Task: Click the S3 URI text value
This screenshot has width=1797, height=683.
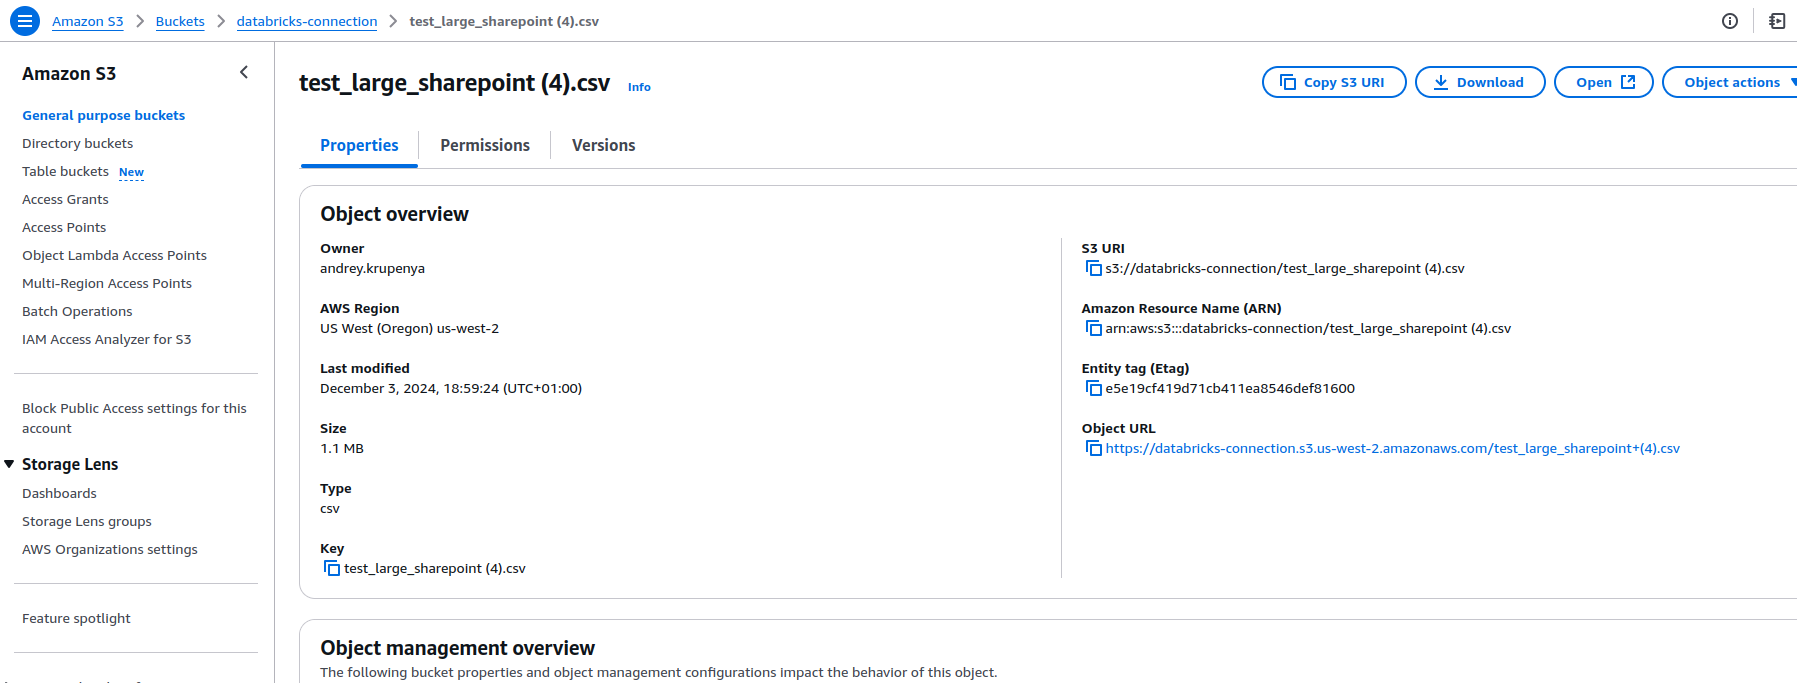Action: pyautogui.click(x=1285, y=268)
